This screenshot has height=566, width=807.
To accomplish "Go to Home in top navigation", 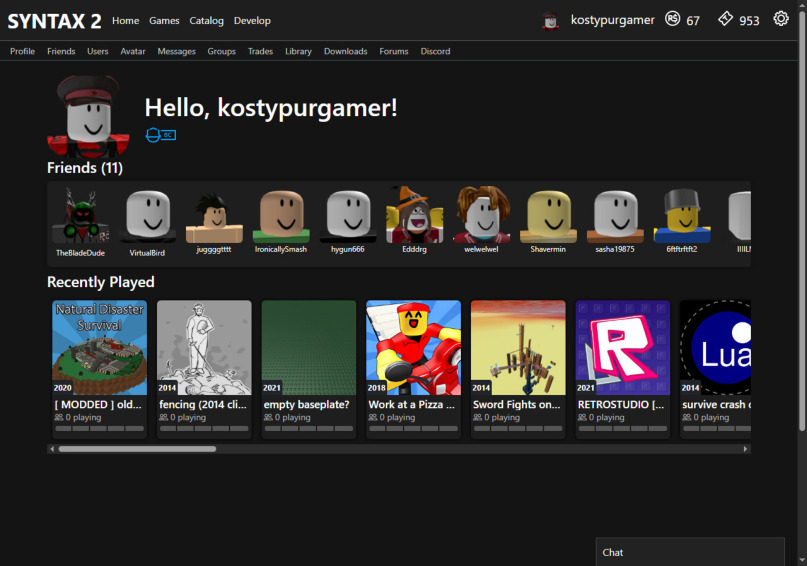I will [126, 21].
